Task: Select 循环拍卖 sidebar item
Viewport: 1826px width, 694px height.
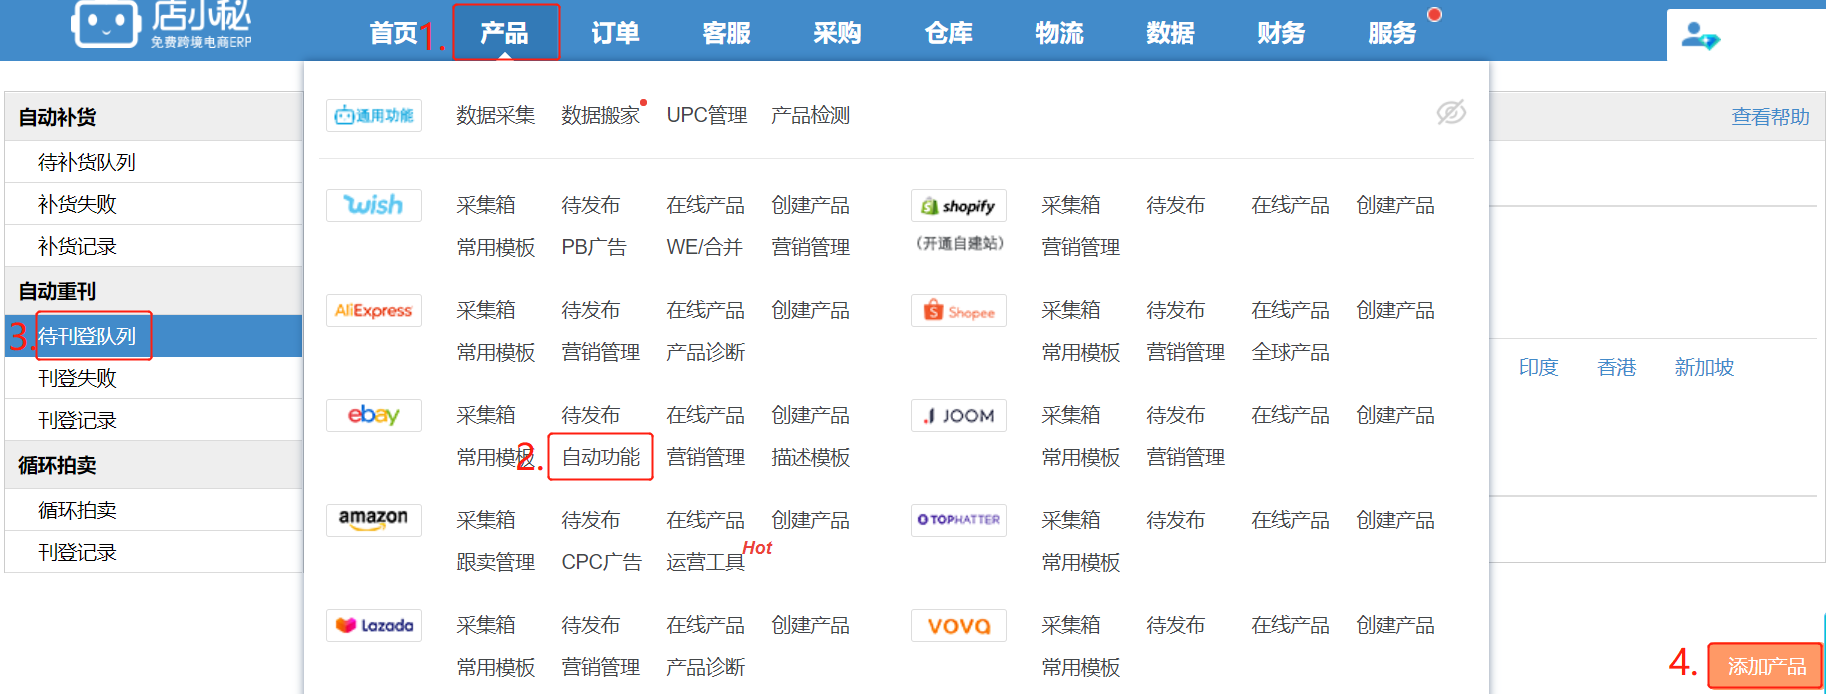Action: 154,510
